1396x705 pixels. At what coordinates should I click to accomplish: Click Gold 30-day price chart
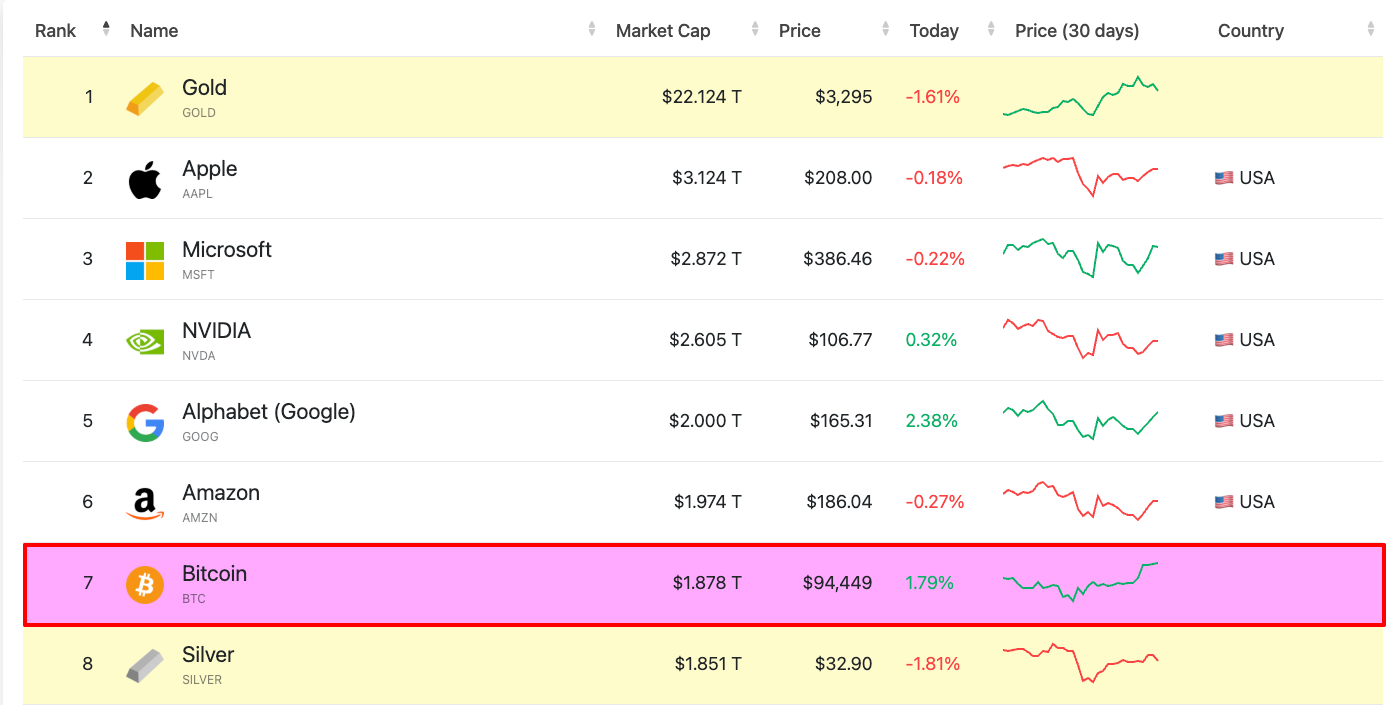(1081, 96)
